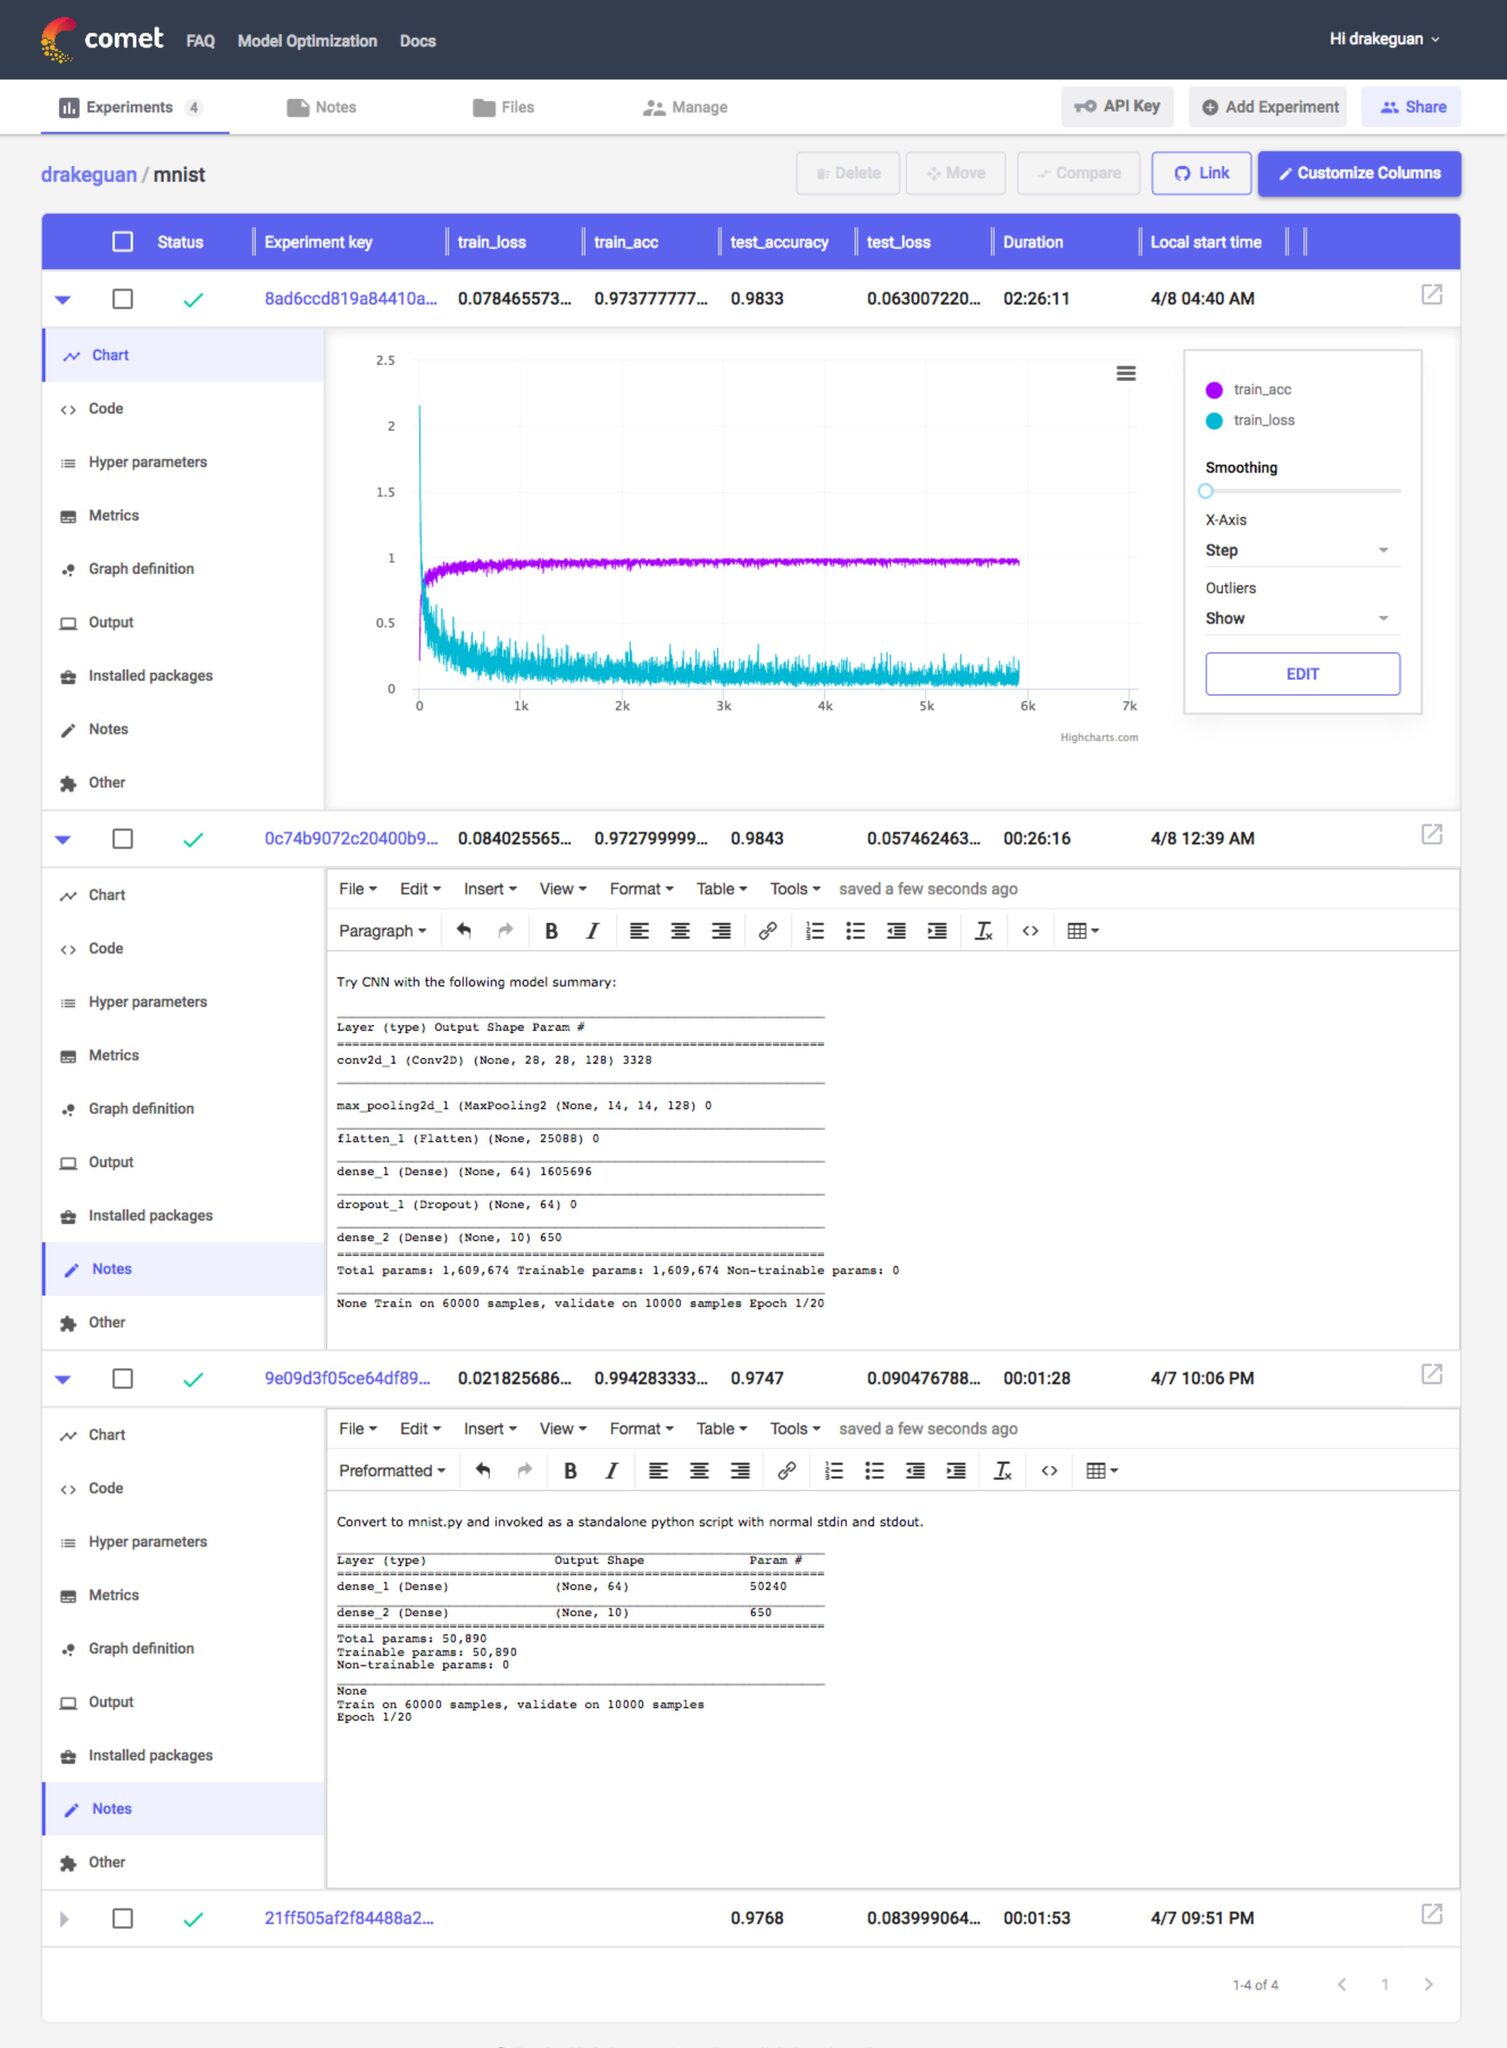Screen dimensions: 1507x2048
Task: Sort by the test_accuracy column header
Action: [x=779, y=242]
